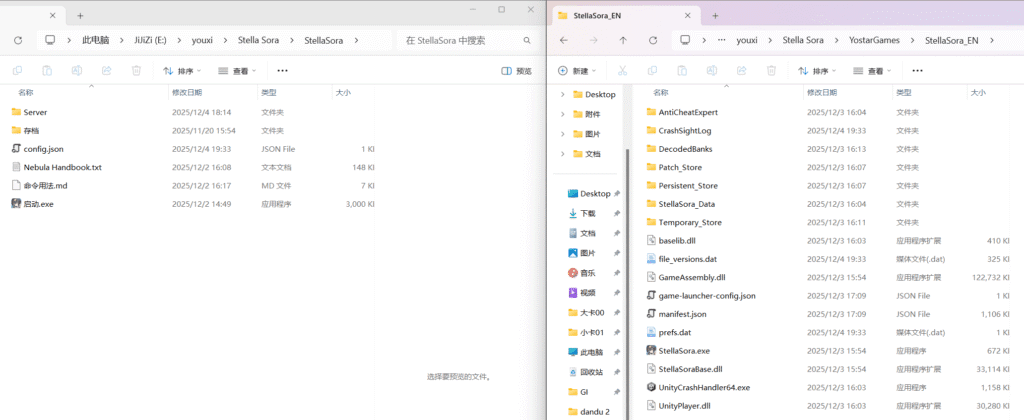Expand the 附件 folder tree node
The height and width of the screenshot is (420, 1024).
click(x=563, y=114)
